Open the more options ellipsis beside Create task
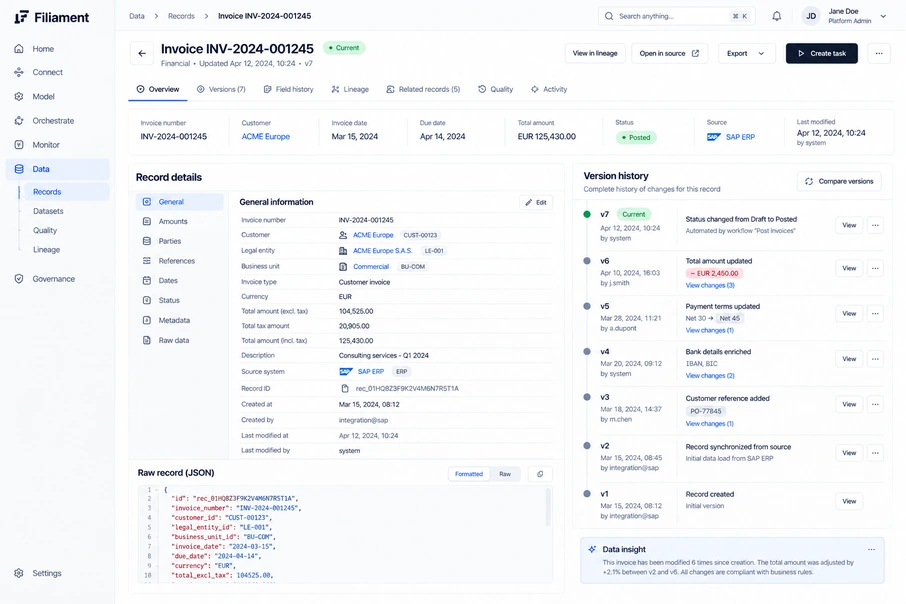The height and width of the screenshot is (604, 906). [x=879, y=53]
